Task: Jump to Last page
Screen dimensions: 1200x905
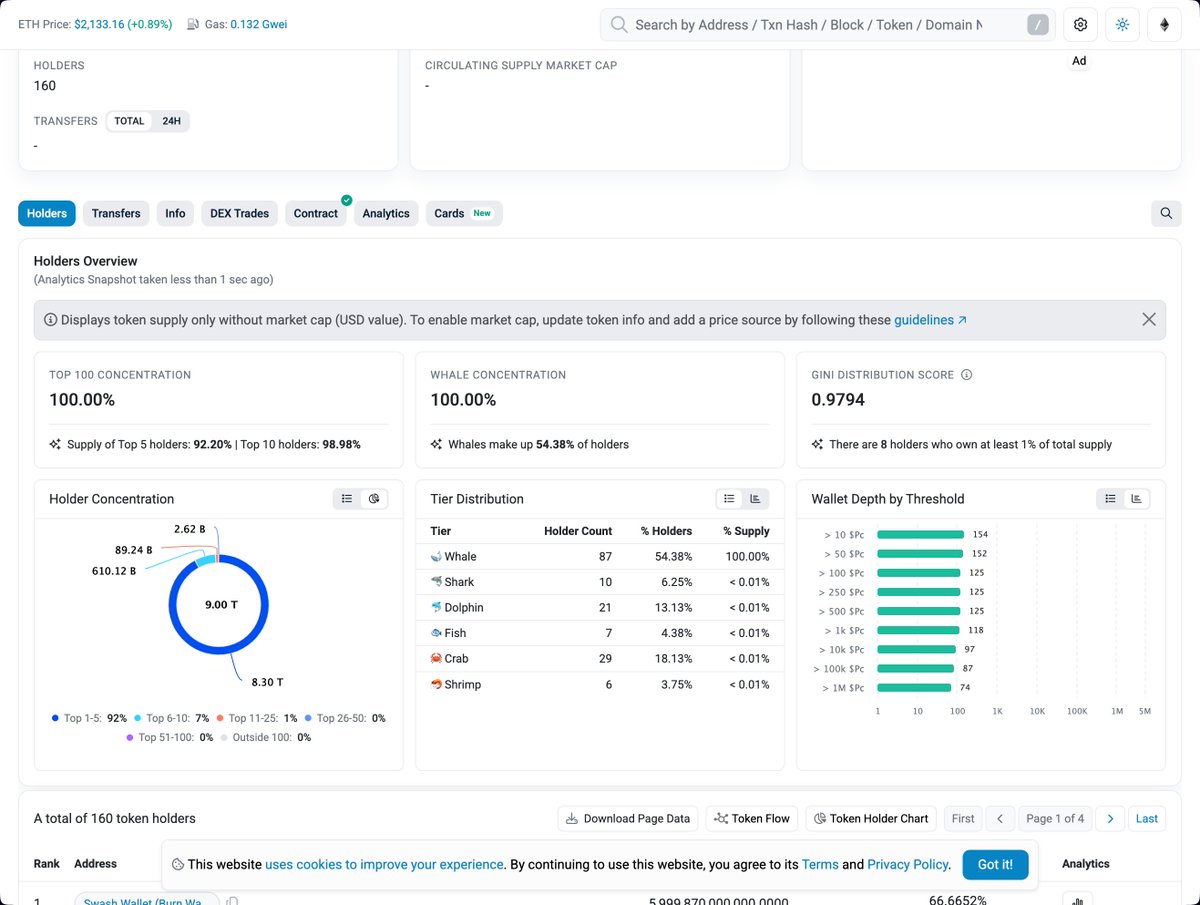Action: pyautogui.click(x=1147, y=818)
